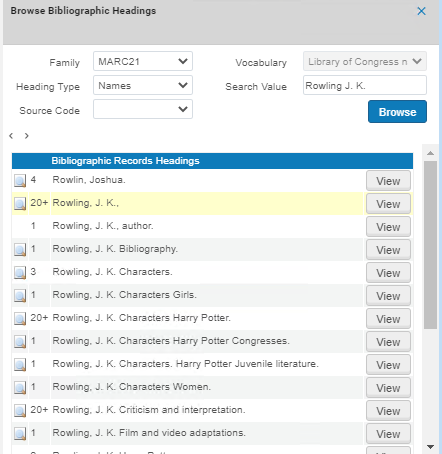This screenshot has width=442, height=454.
Task: Open the Heading Type dropdown showing Names
Action: (143, 85)
